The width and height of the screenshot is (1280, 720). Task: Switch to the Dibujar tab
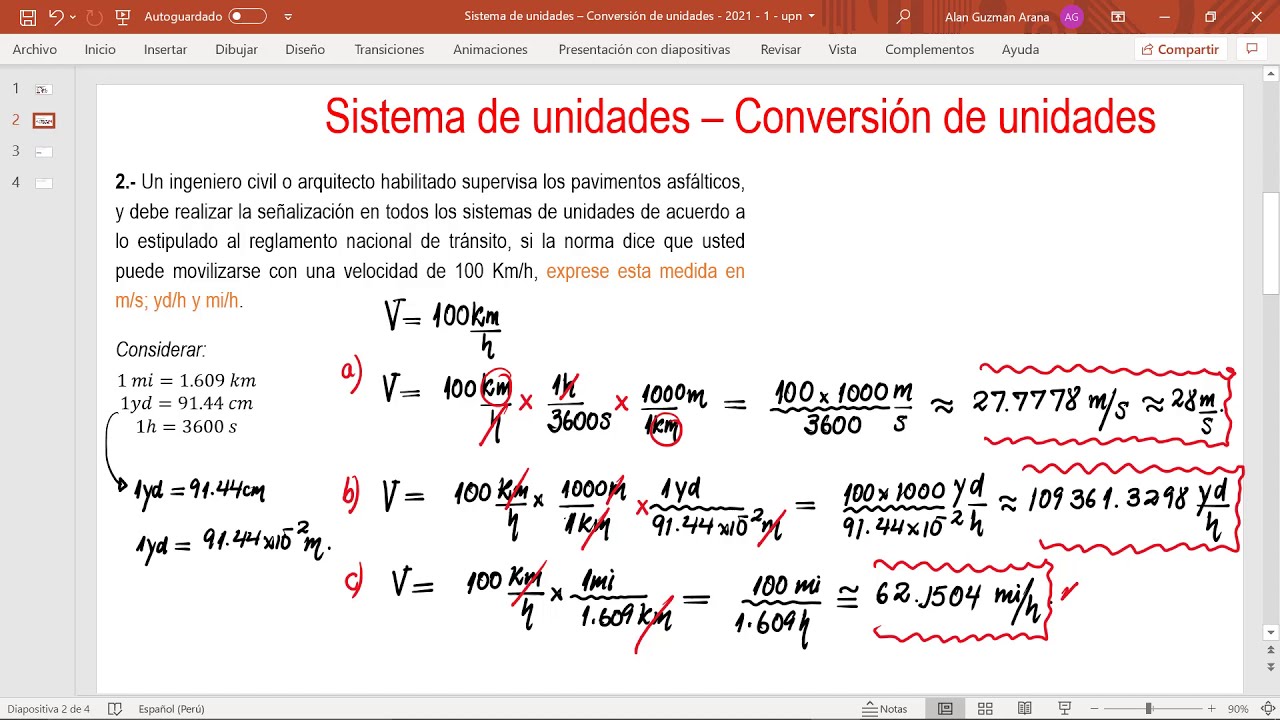pos(236,49)
